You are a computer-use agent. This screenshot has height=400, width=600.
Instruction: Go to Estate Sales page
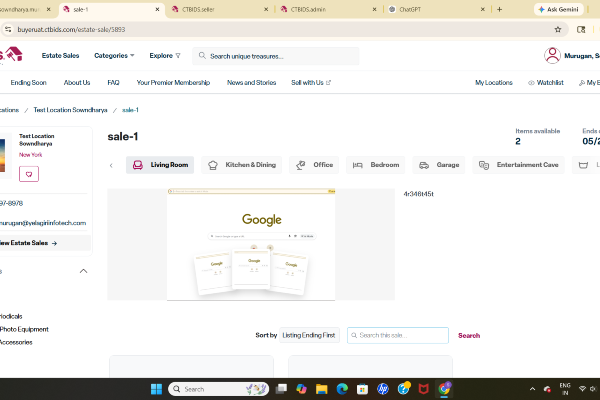coord(60,56)
